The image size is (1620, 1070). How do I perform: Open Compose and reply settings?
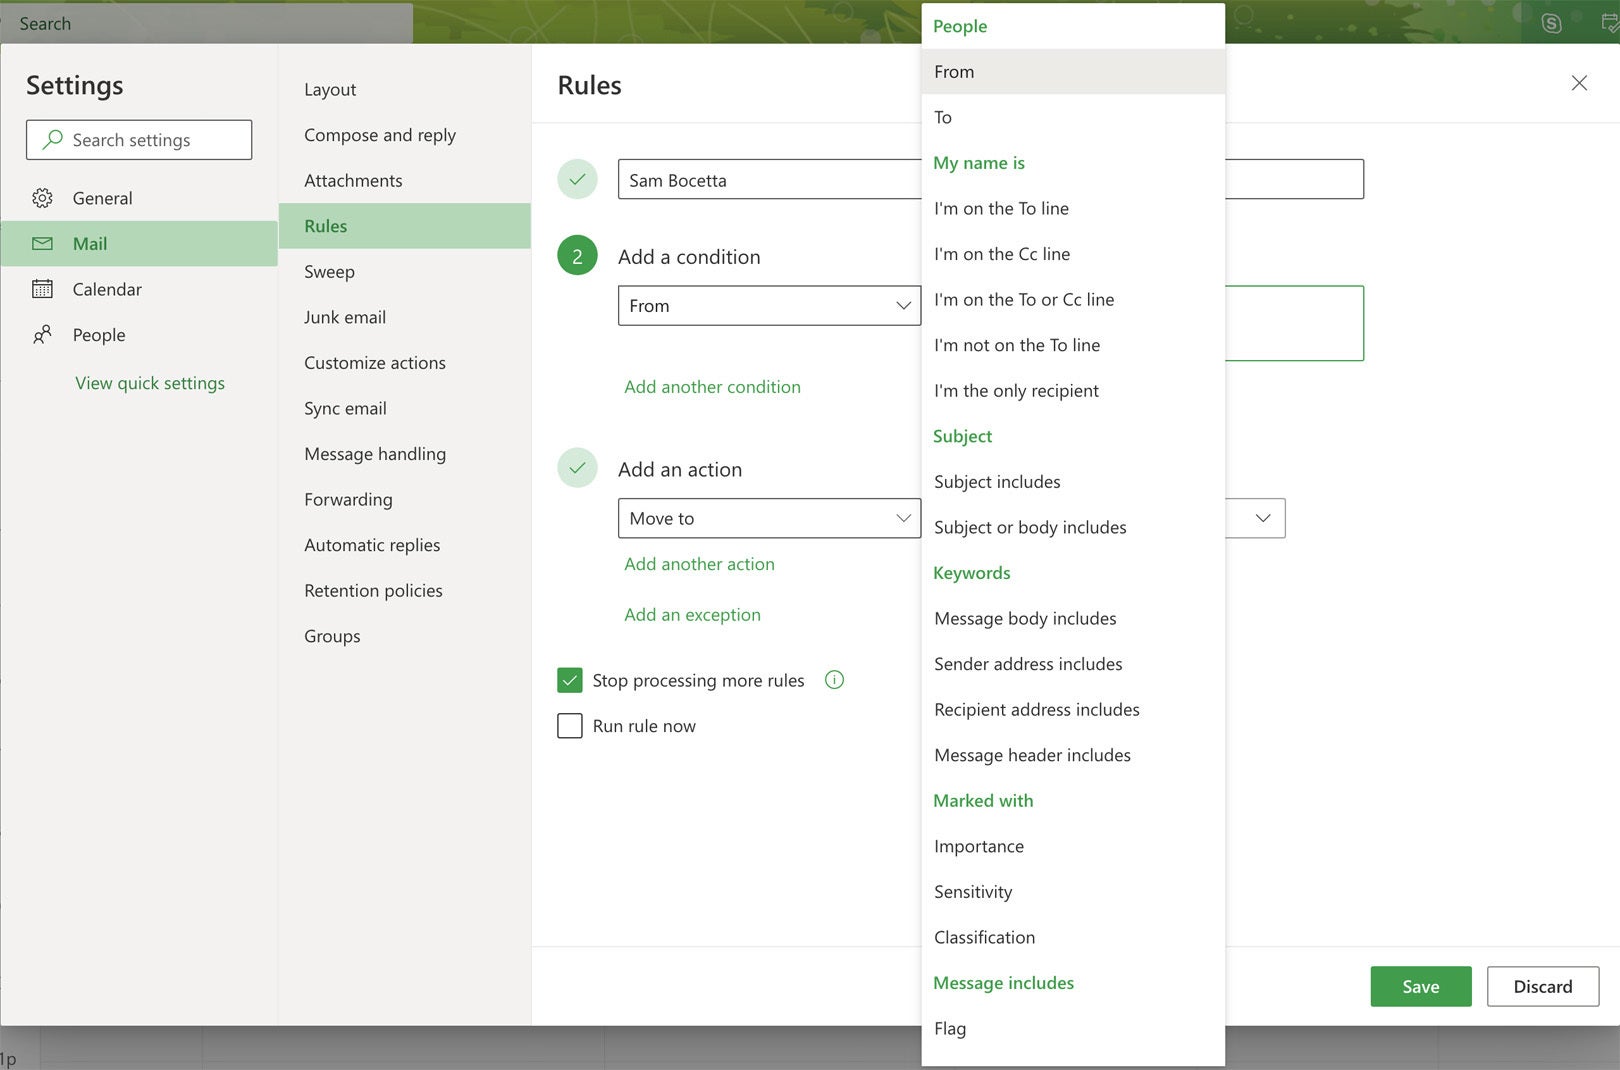[x=404, y=135]
